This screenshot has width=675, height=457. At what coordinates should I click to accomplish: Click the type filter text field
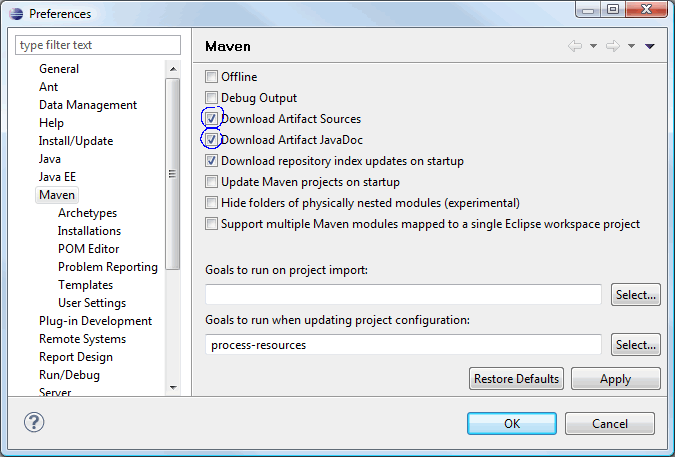(x=98, y=45)
